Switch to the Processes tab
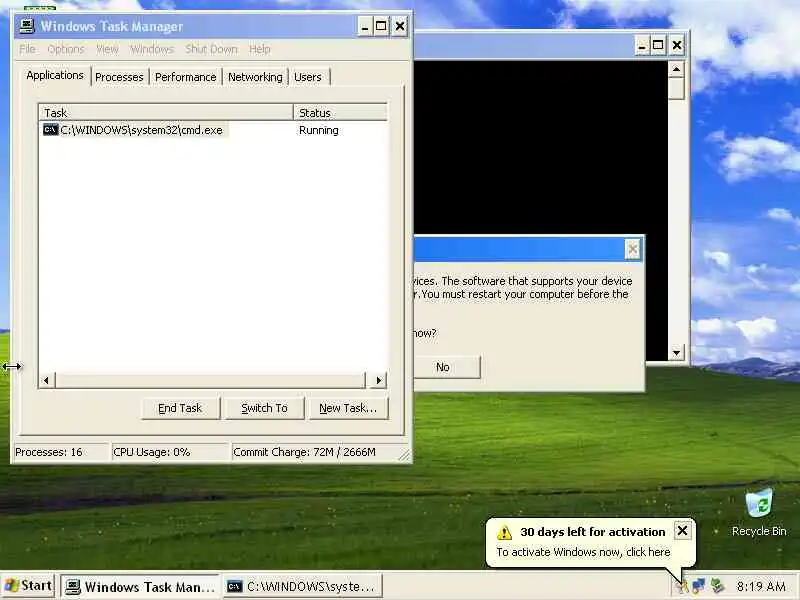This screenshot has width=800, height=600. [x=119, y=77]
